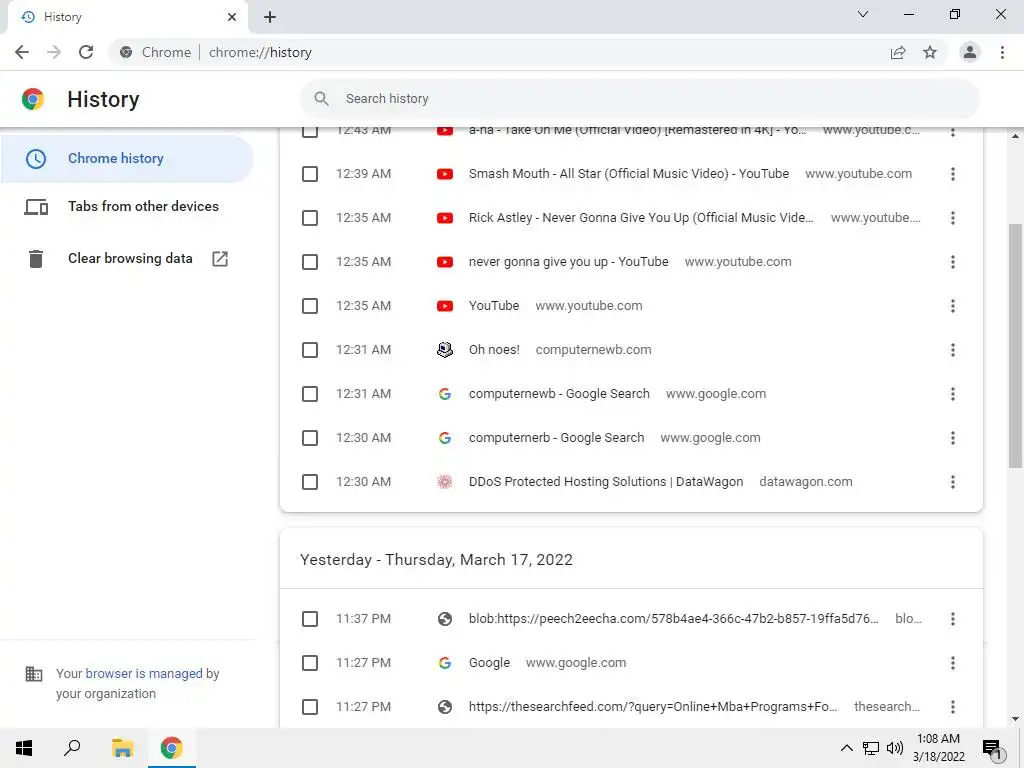Open Windows taskbar search
Viewport: 1024px width, 768px height.
(72, 748)
